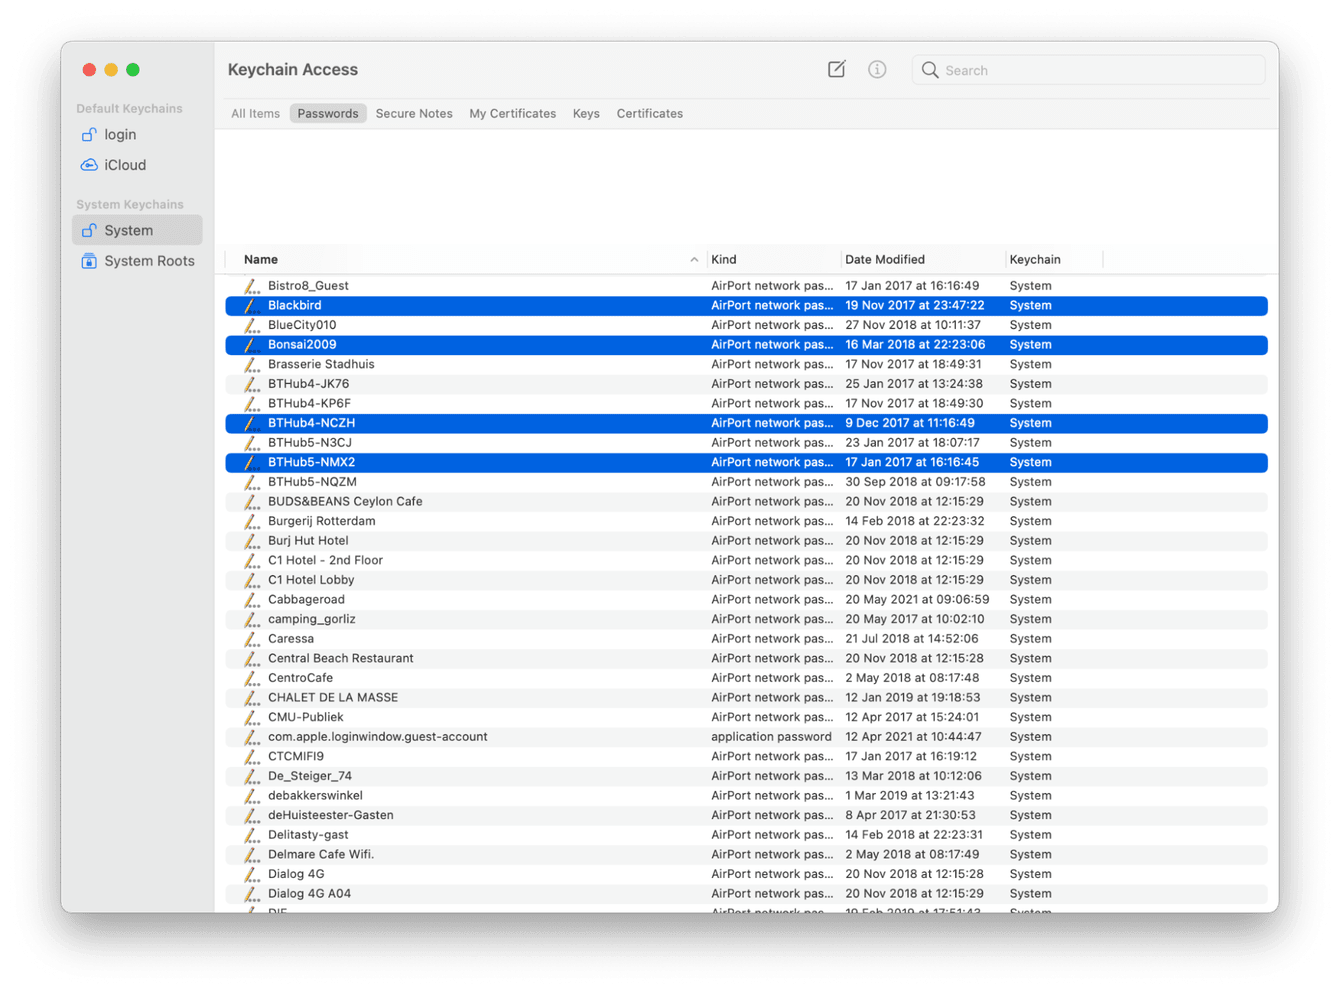1340x994 pixels.
Task: Click the key icon beside Bonsai2009
Action: point(250,344)
